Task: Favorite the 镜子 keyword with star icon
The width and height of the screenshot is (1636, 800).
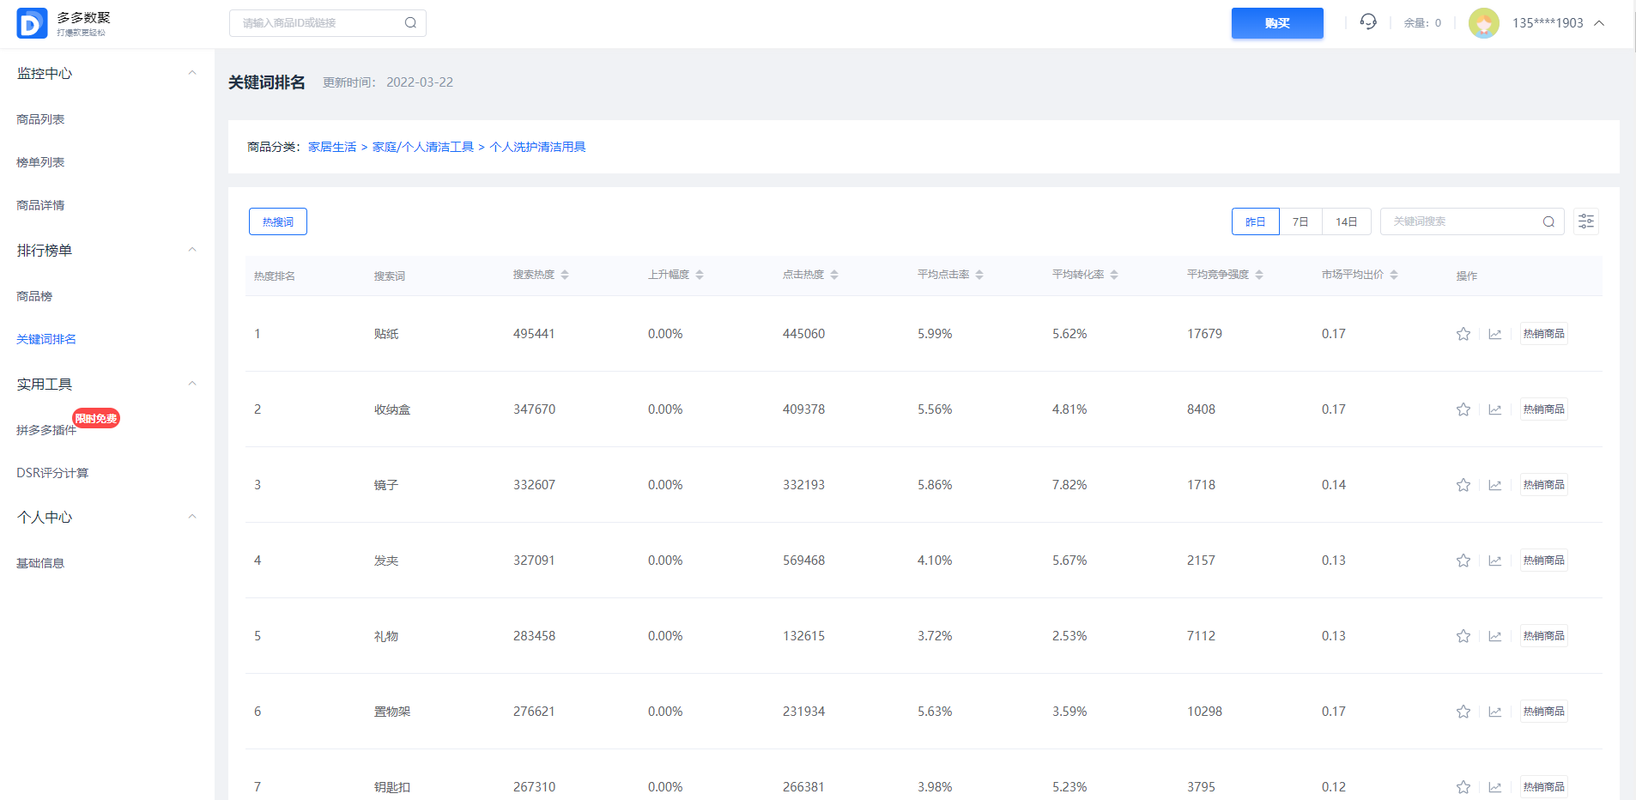Action: pyautogui.click(x=1463, y=485)
